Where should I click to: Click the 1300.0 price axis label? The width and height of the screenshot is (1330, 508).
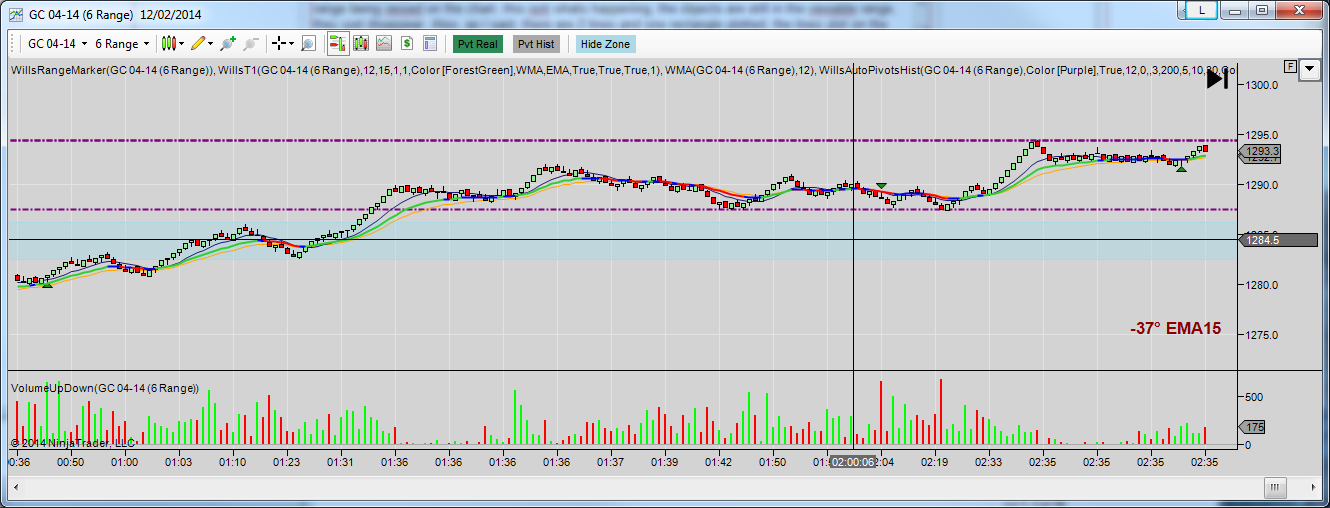[x=1262, y=85]
